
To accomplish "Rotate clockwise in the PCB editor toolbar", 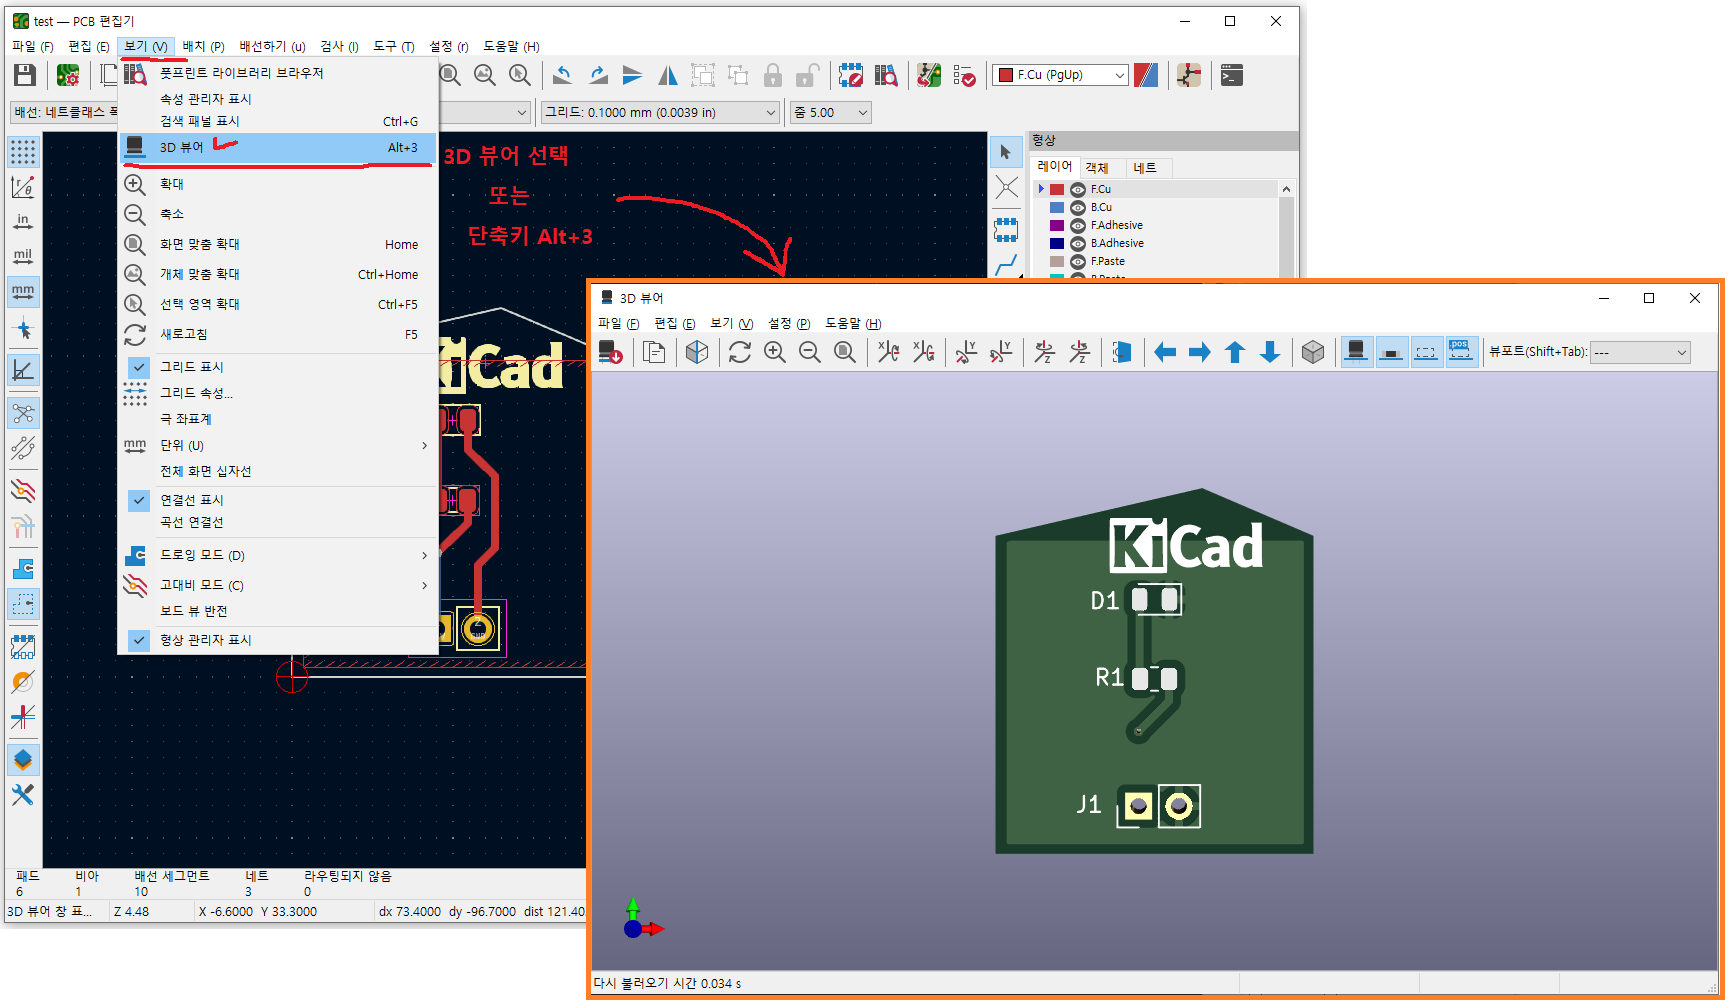I will 598,75.
